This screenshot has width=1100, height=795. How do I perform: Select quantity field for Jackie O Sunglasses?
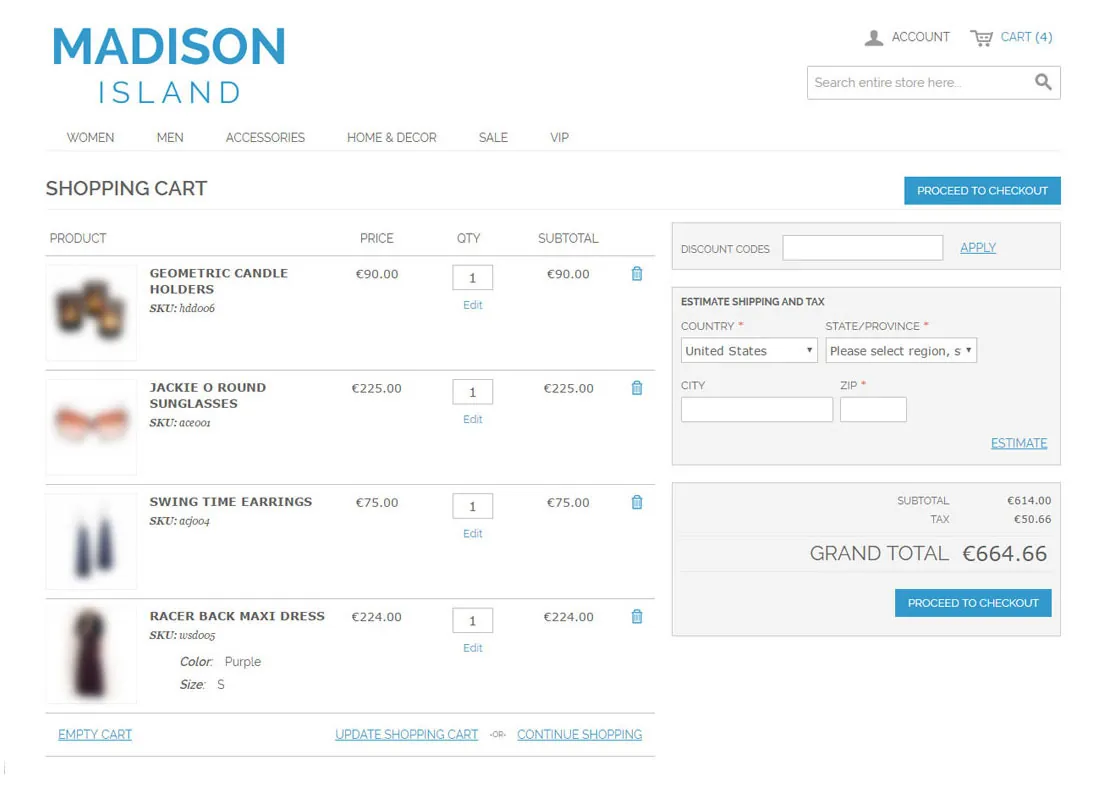473,392
